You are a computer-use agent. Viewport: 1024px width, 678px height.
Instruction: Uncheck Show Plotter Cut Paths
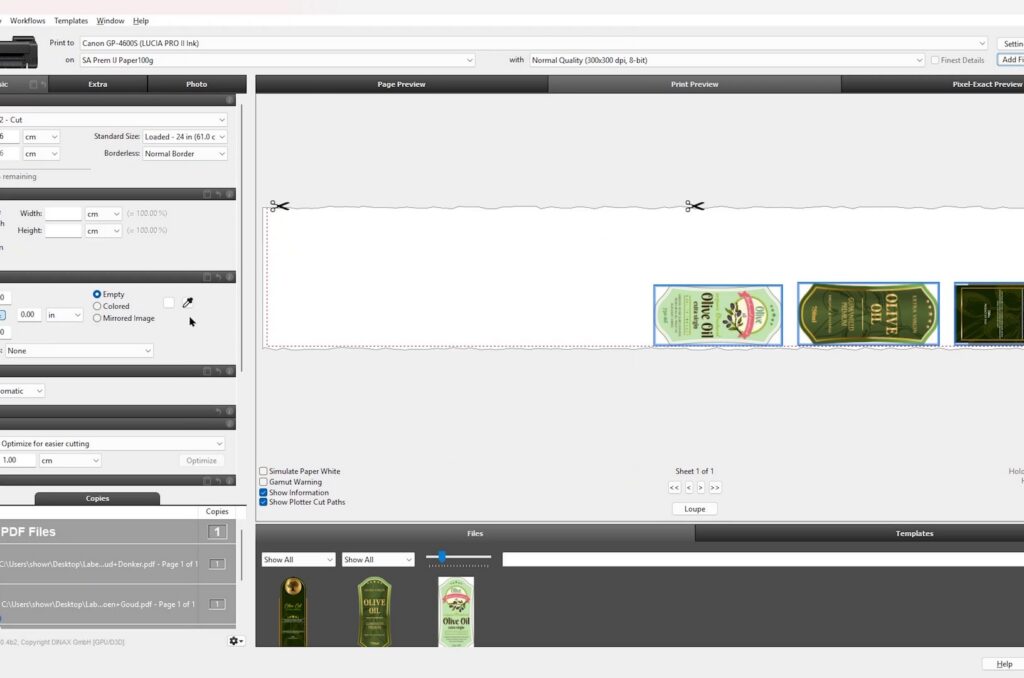coord(263,502)
